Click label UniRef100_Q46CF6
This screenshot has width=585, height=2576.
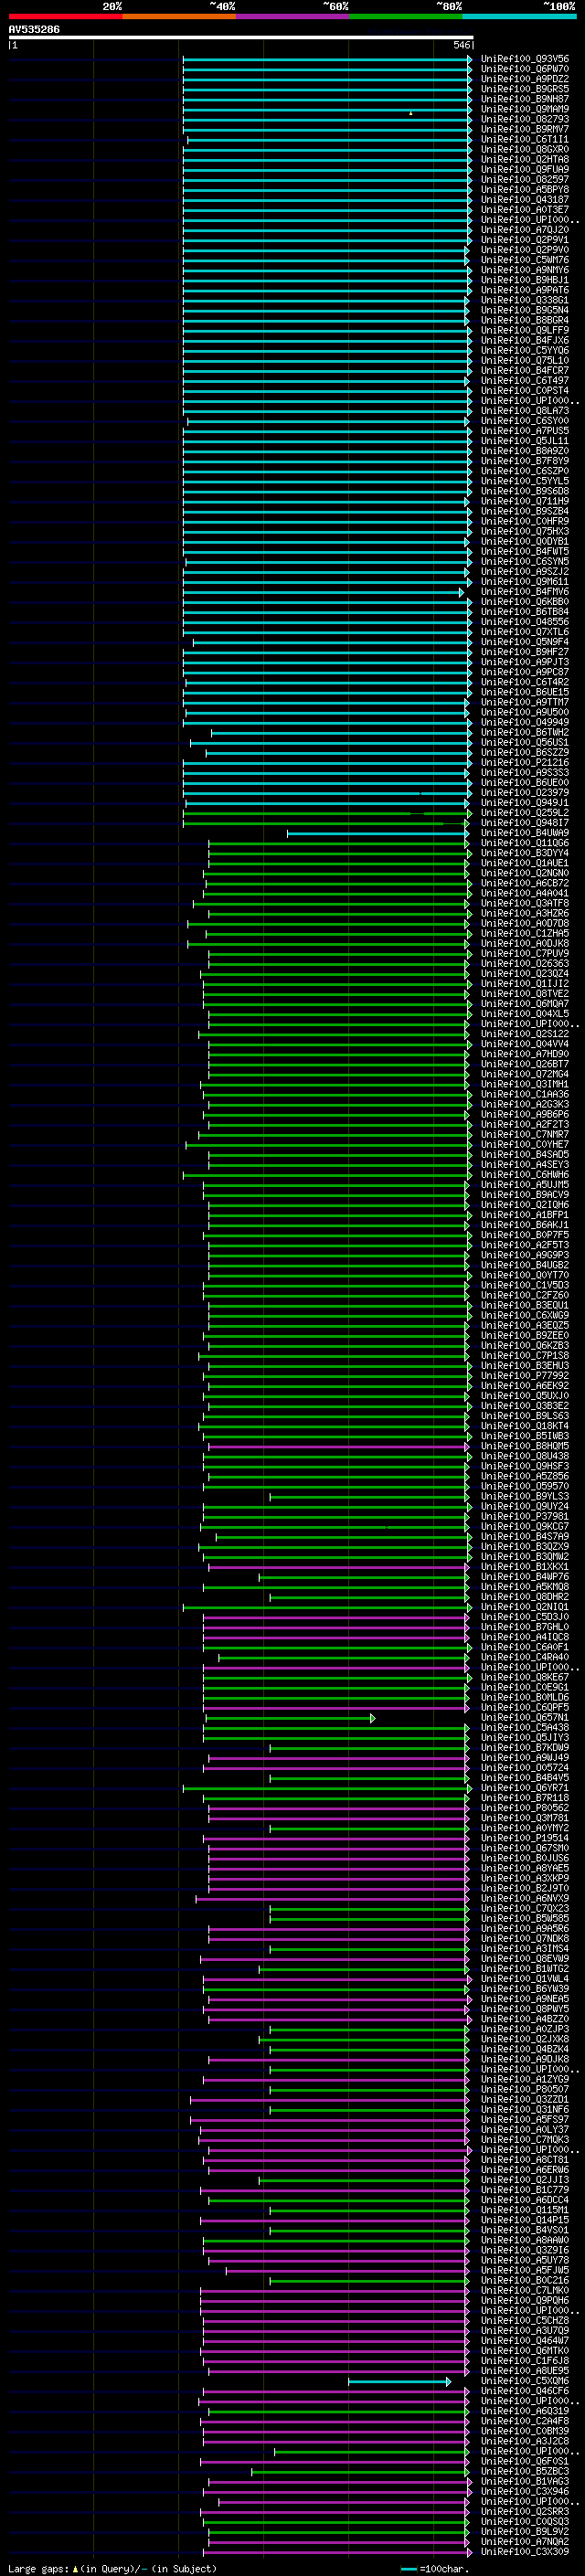(x=525, y=2391)
